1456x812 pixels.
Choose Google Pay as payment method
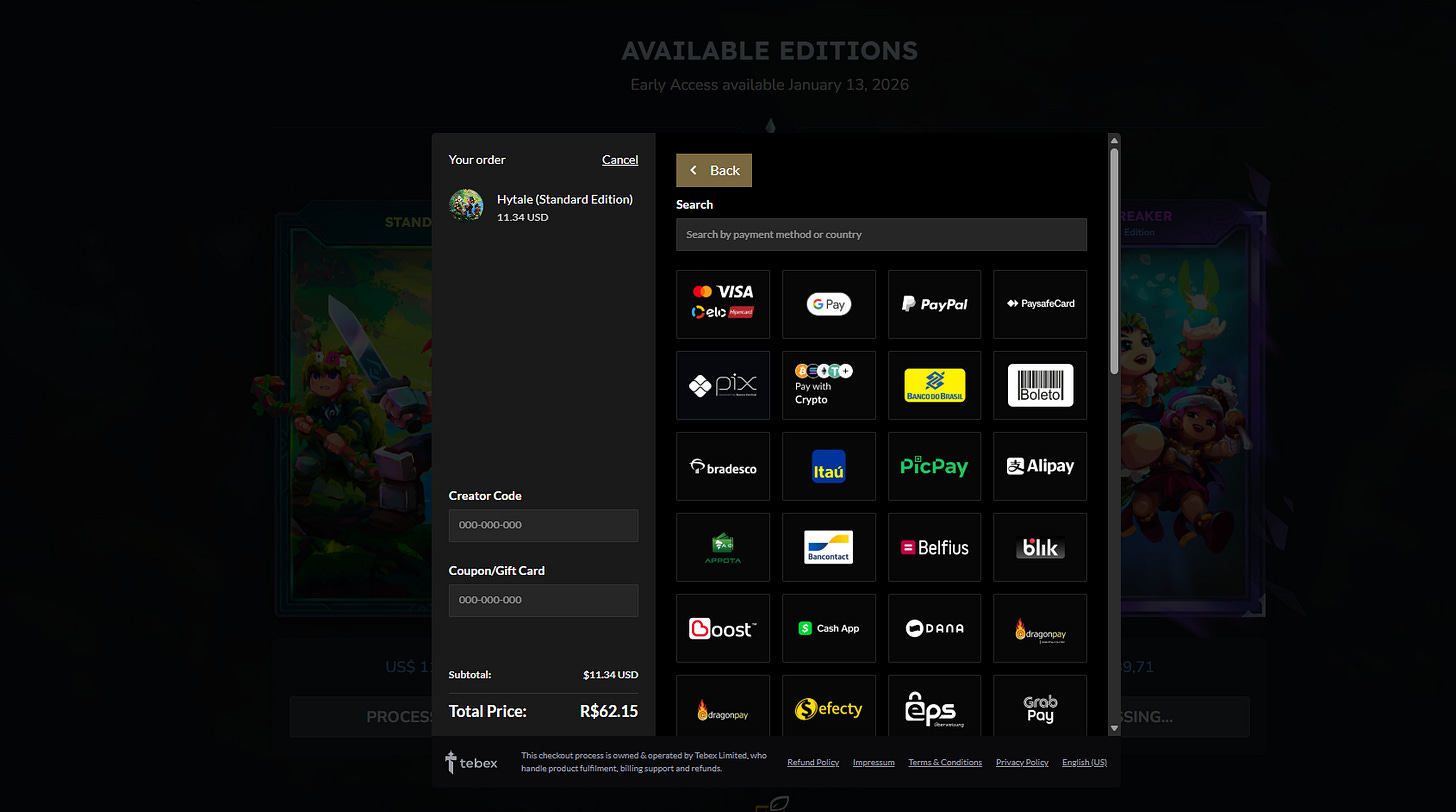(829, 304)
